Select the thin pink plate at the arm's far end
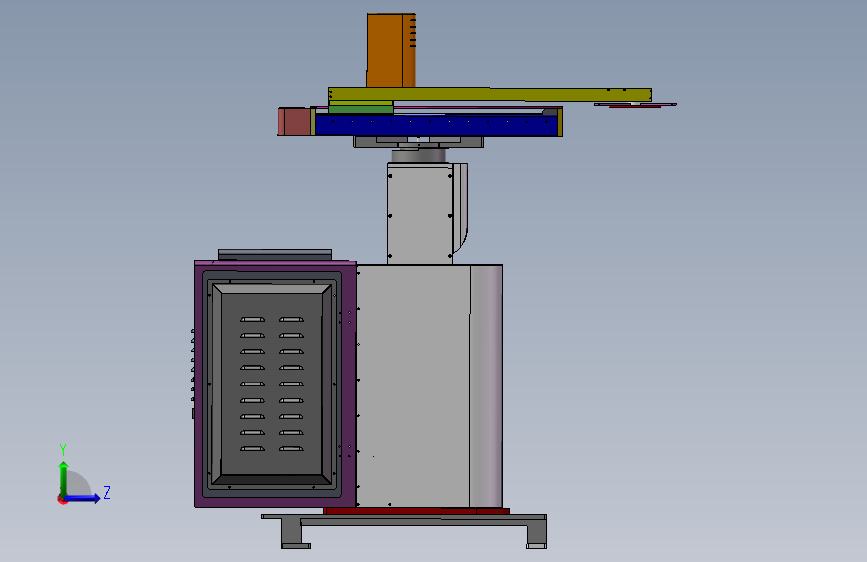The width and height of the screenshot is (867, 562). coord(635,105)
